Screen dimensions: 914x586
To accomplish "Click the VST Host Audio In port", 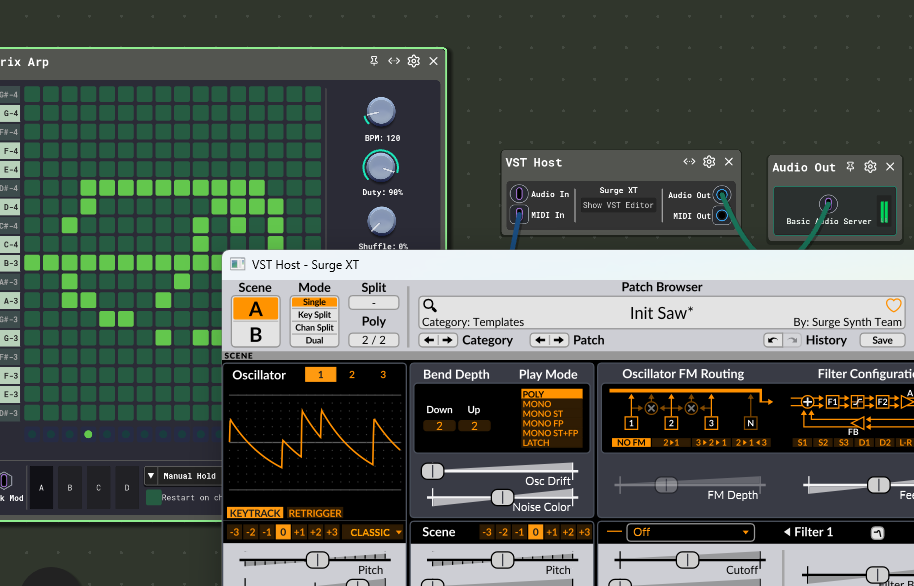I will [x=519, y=194].
